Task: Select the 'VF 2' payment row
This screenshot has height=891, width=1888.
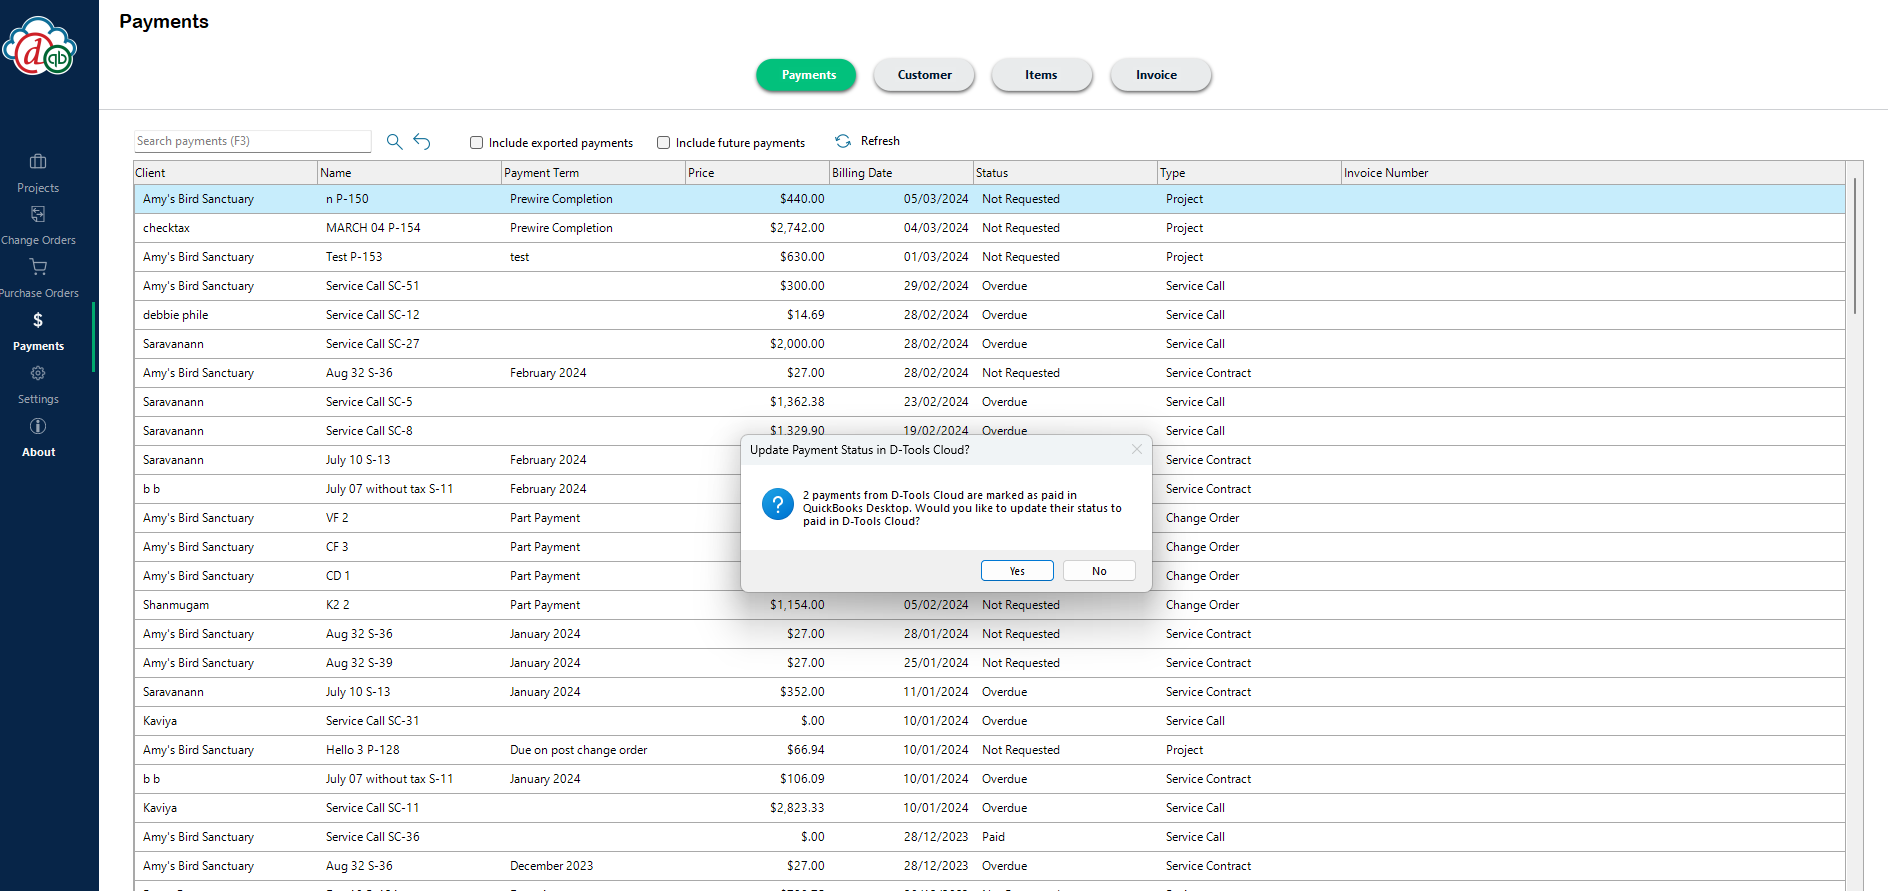Action: point(989,518)
